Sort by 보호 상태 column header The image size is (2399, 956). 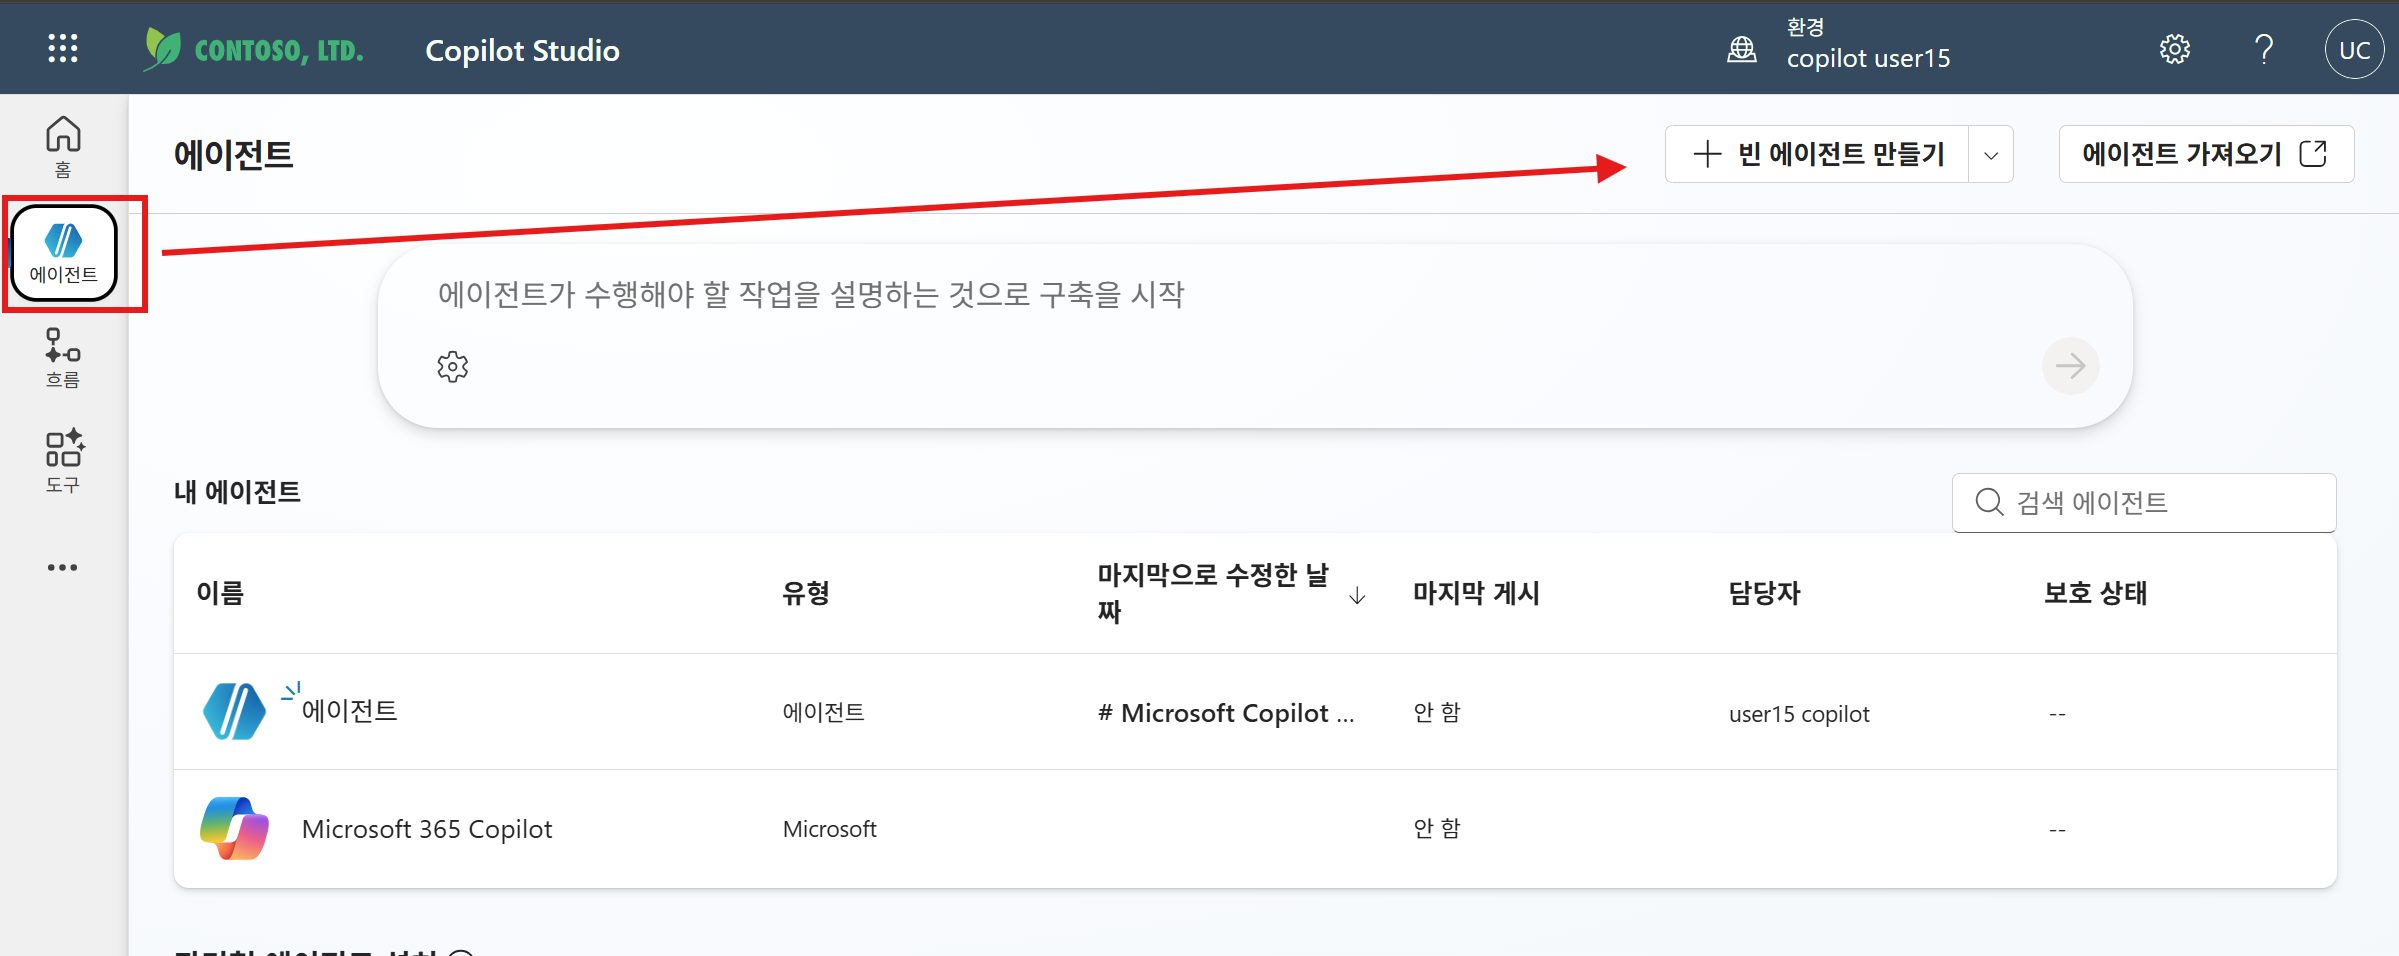[x=2095, y=593]
